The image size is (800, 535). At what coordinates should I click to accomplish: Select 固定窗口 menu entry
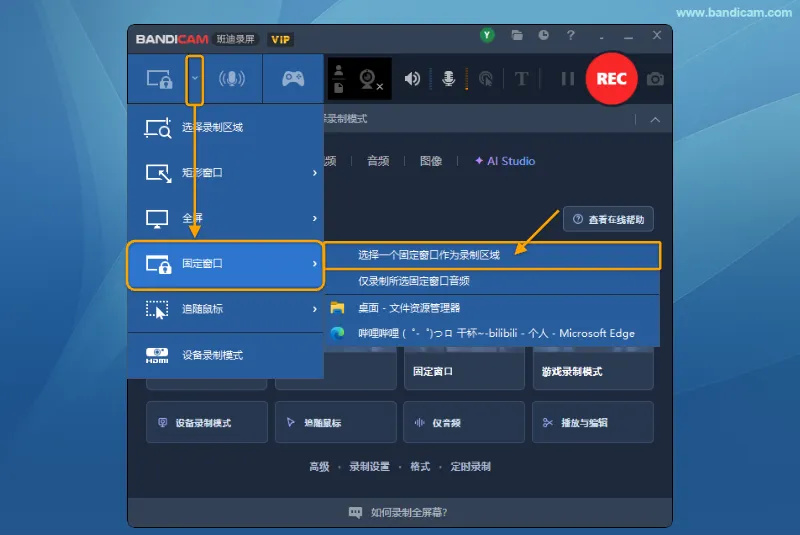[x=226, y=264]
